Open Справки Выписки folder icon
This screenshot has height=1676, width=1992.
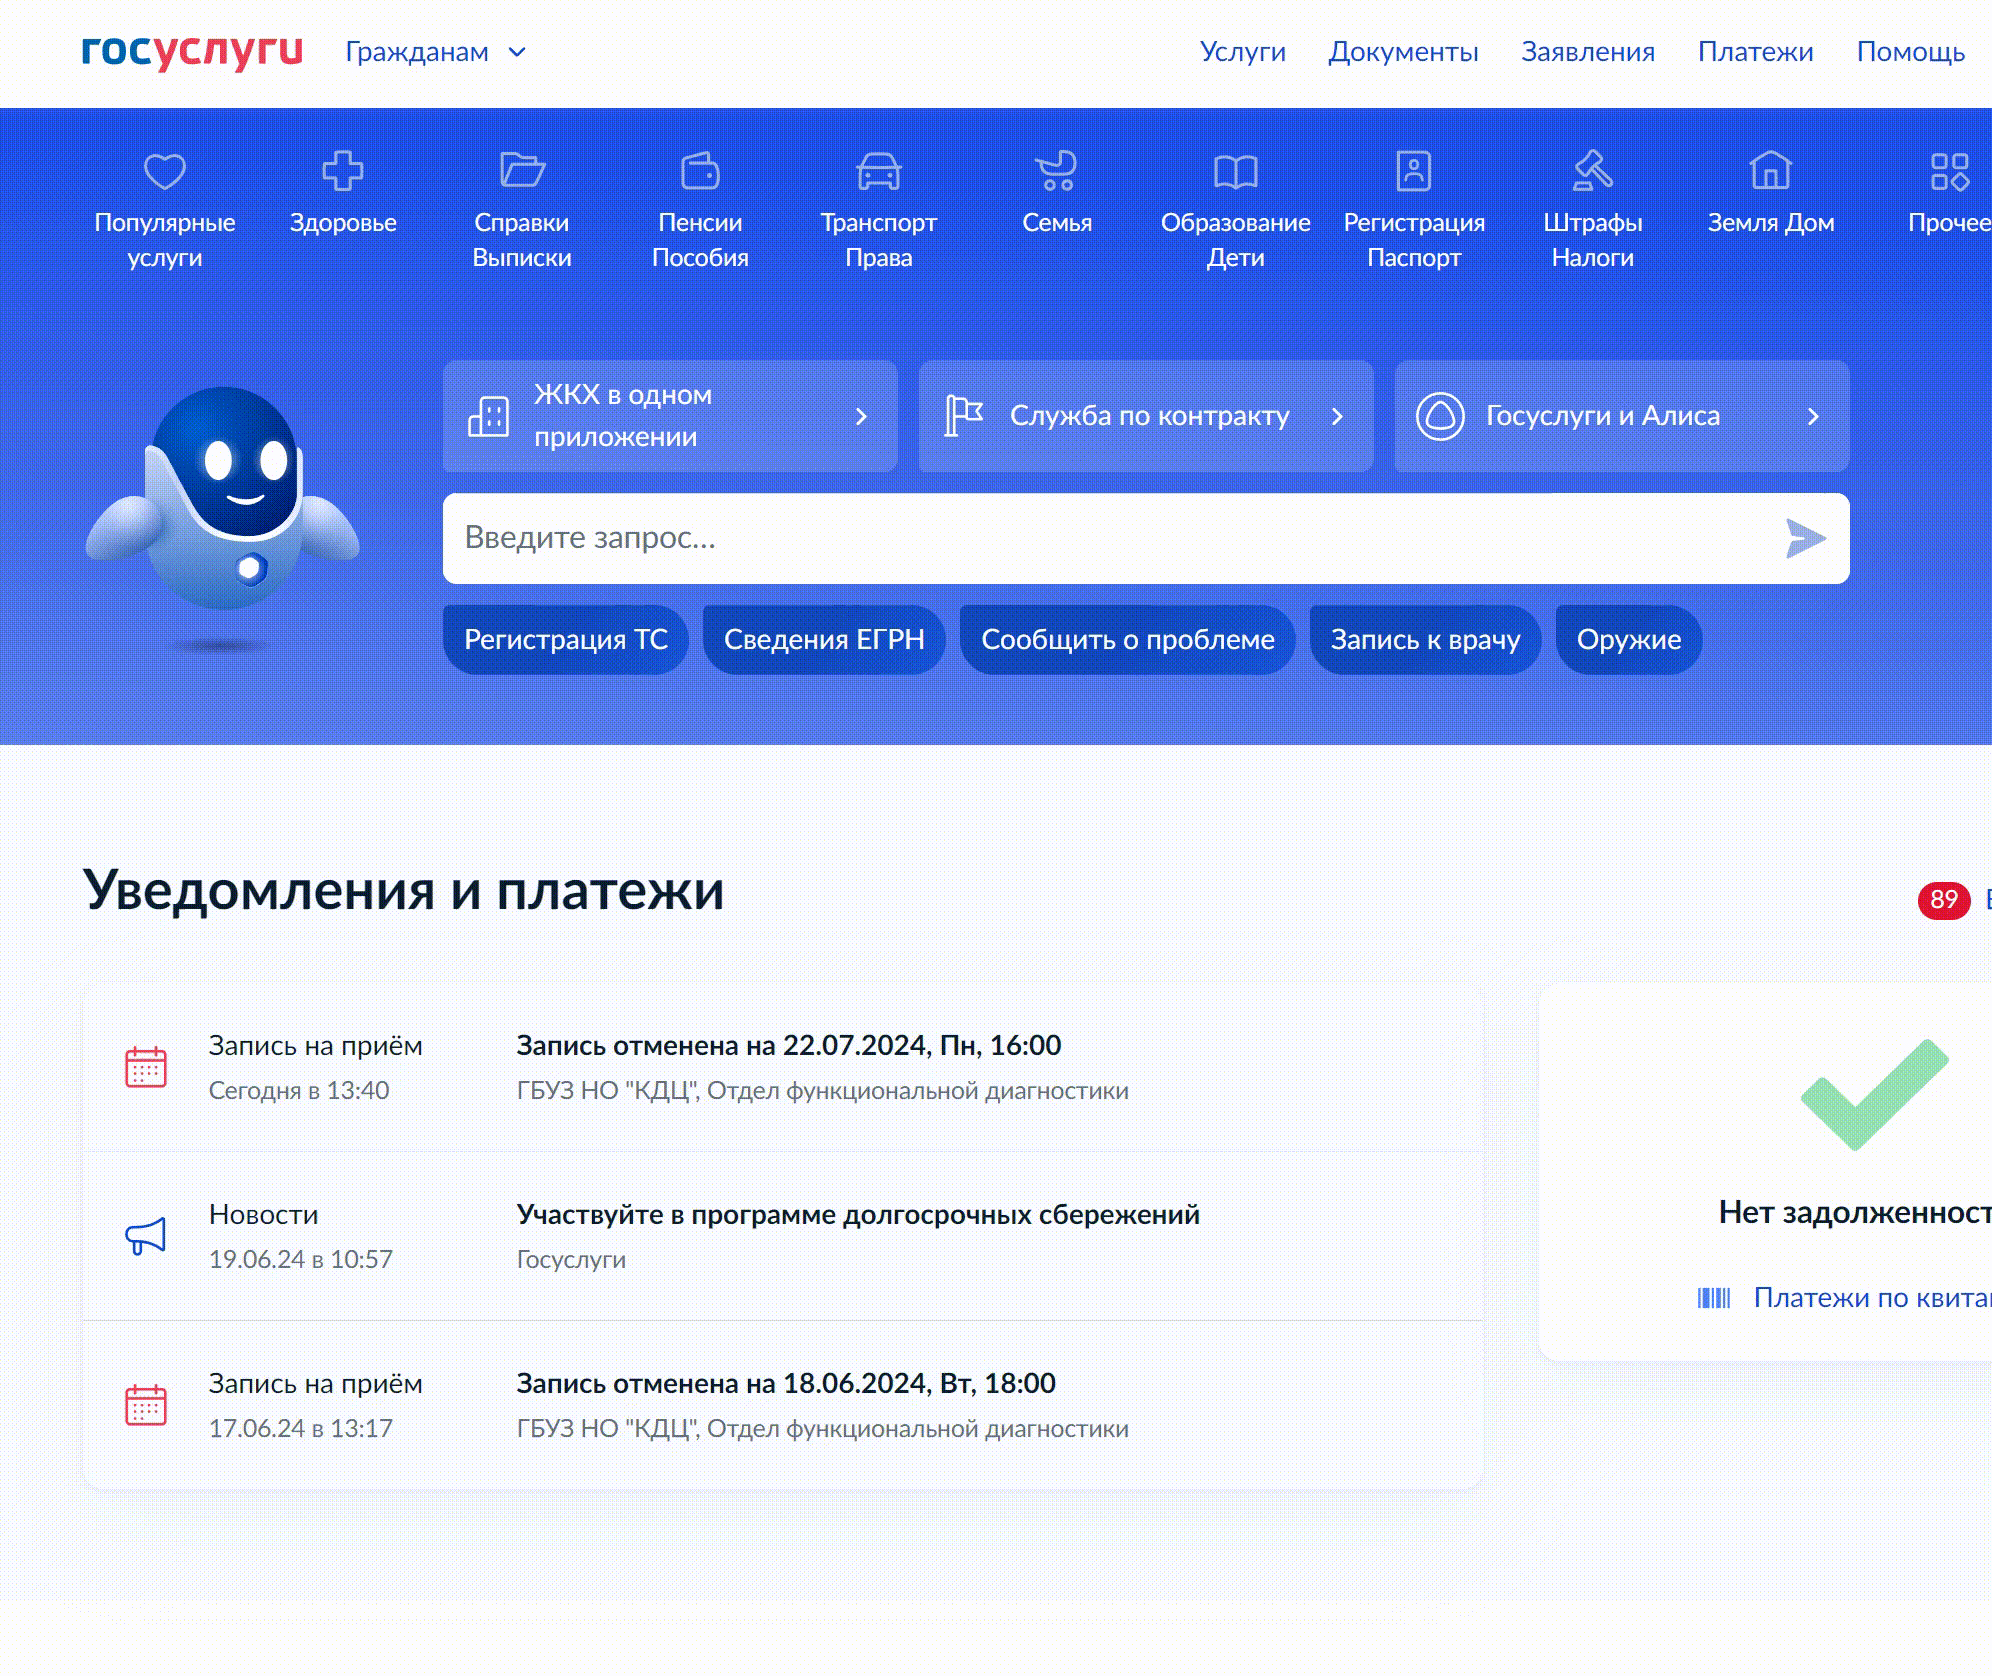pos(522,171)
